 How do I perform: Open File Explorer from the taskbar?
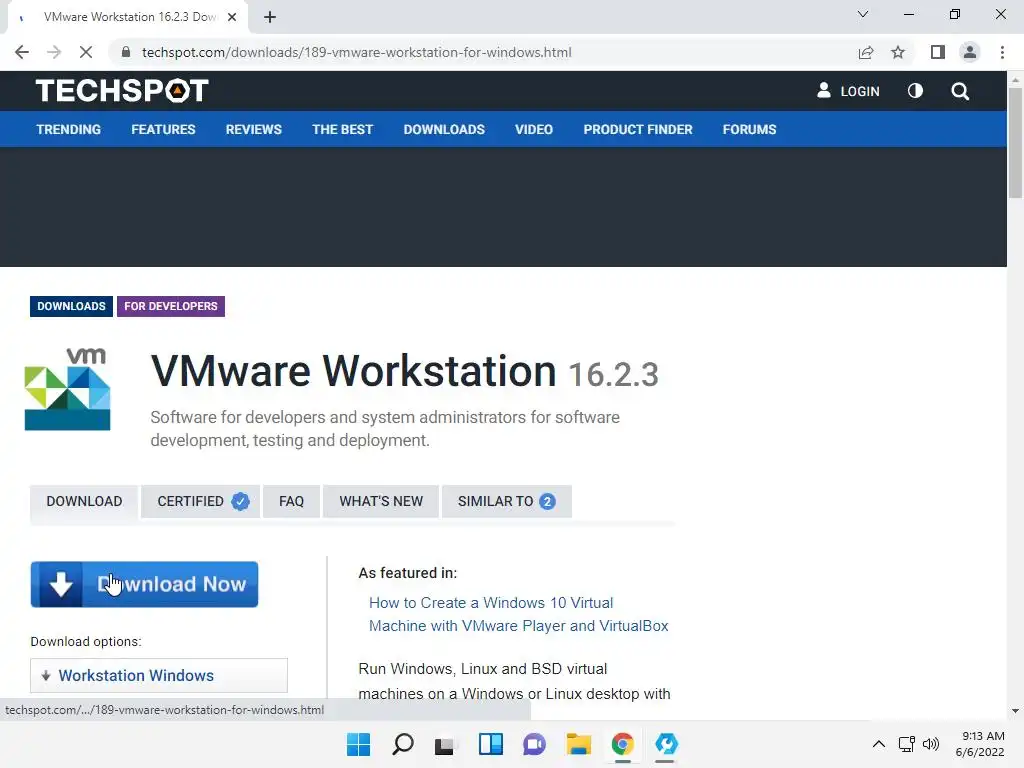point(579,744)
